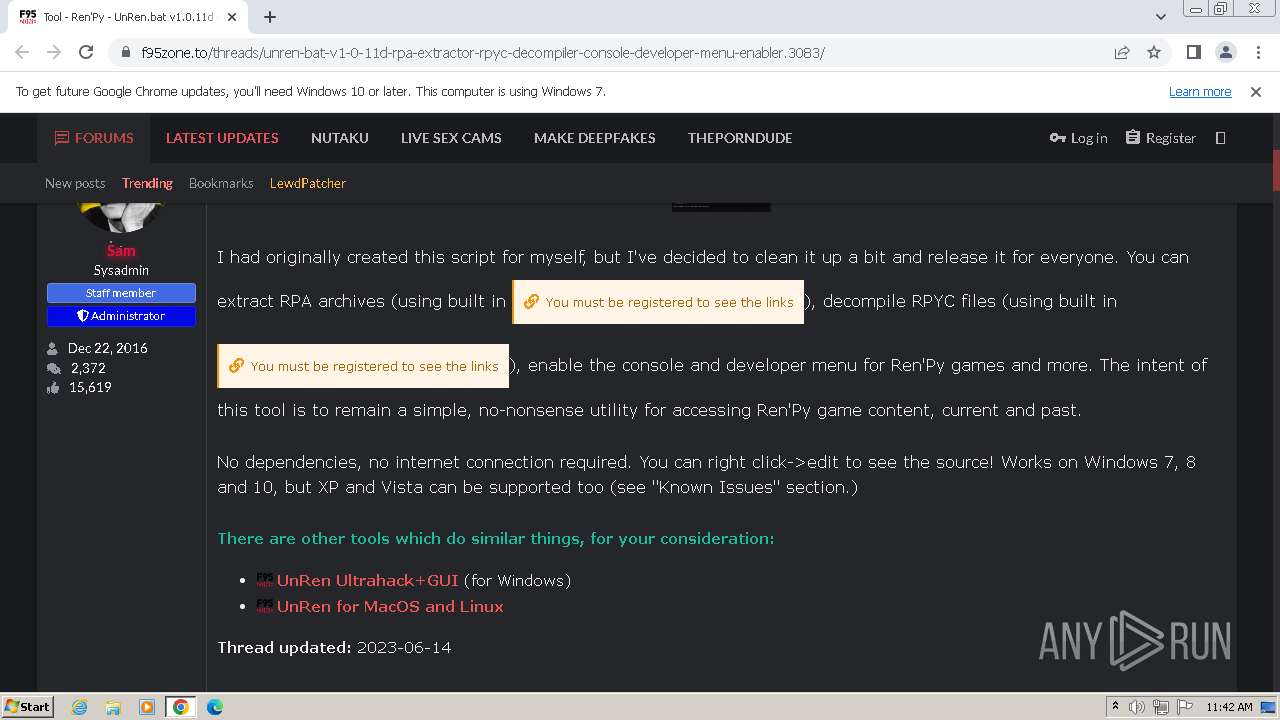Click the page vertical scrollbar thumb
This screenshot has width=1280, height=720.
coord(1276,170)
